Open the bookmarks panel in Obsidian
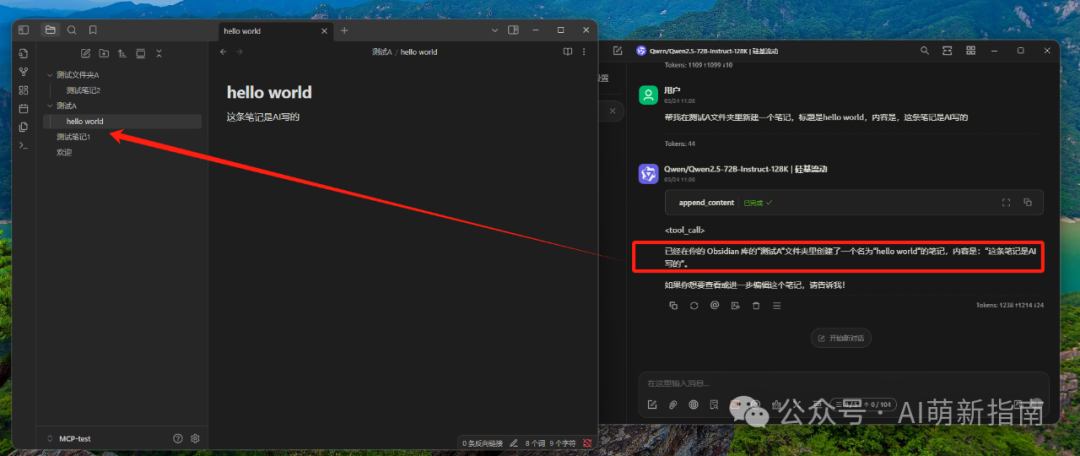The image size is (1080, 456). click(x=92, y=30)
